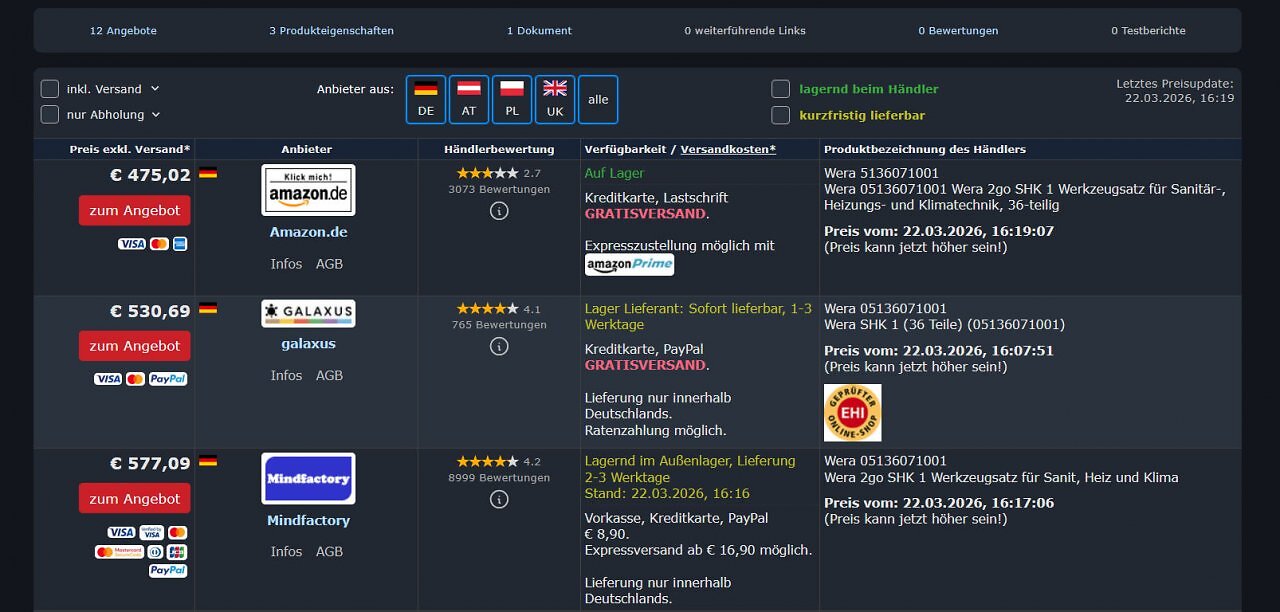Click the German flag beside the € 475,02 price
Screen dimensions: 1280x612
click(208, 173)
